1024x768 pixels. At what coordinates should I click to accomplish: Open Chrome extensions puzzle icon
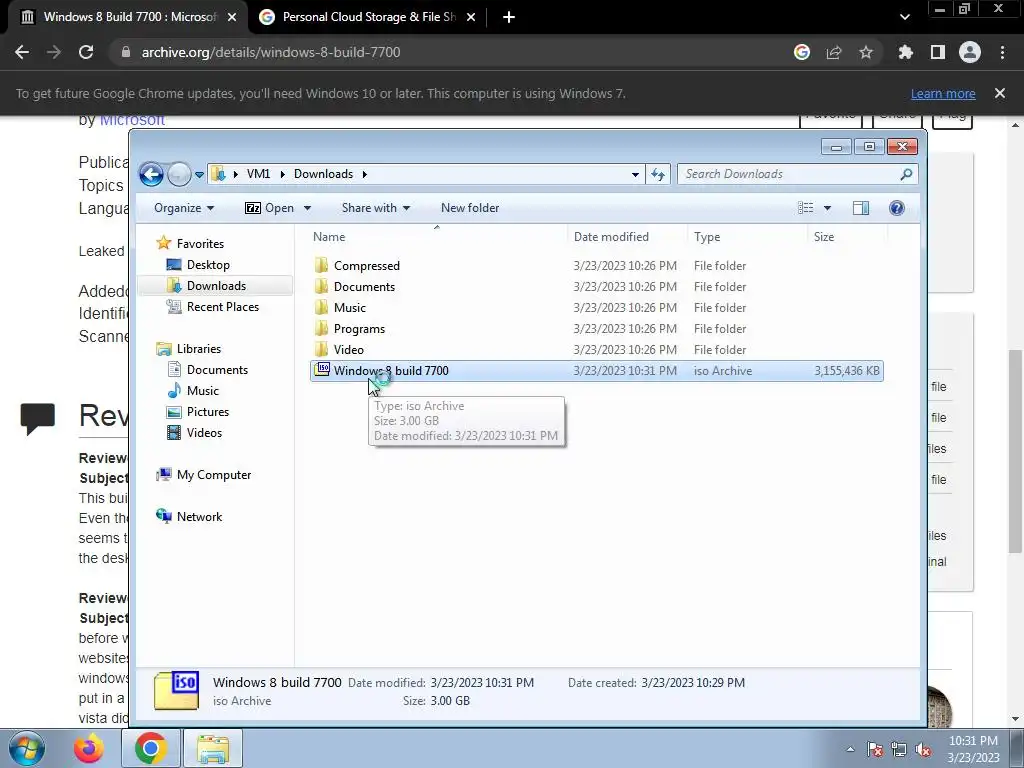pyautogui.click(x=906, y=52)
